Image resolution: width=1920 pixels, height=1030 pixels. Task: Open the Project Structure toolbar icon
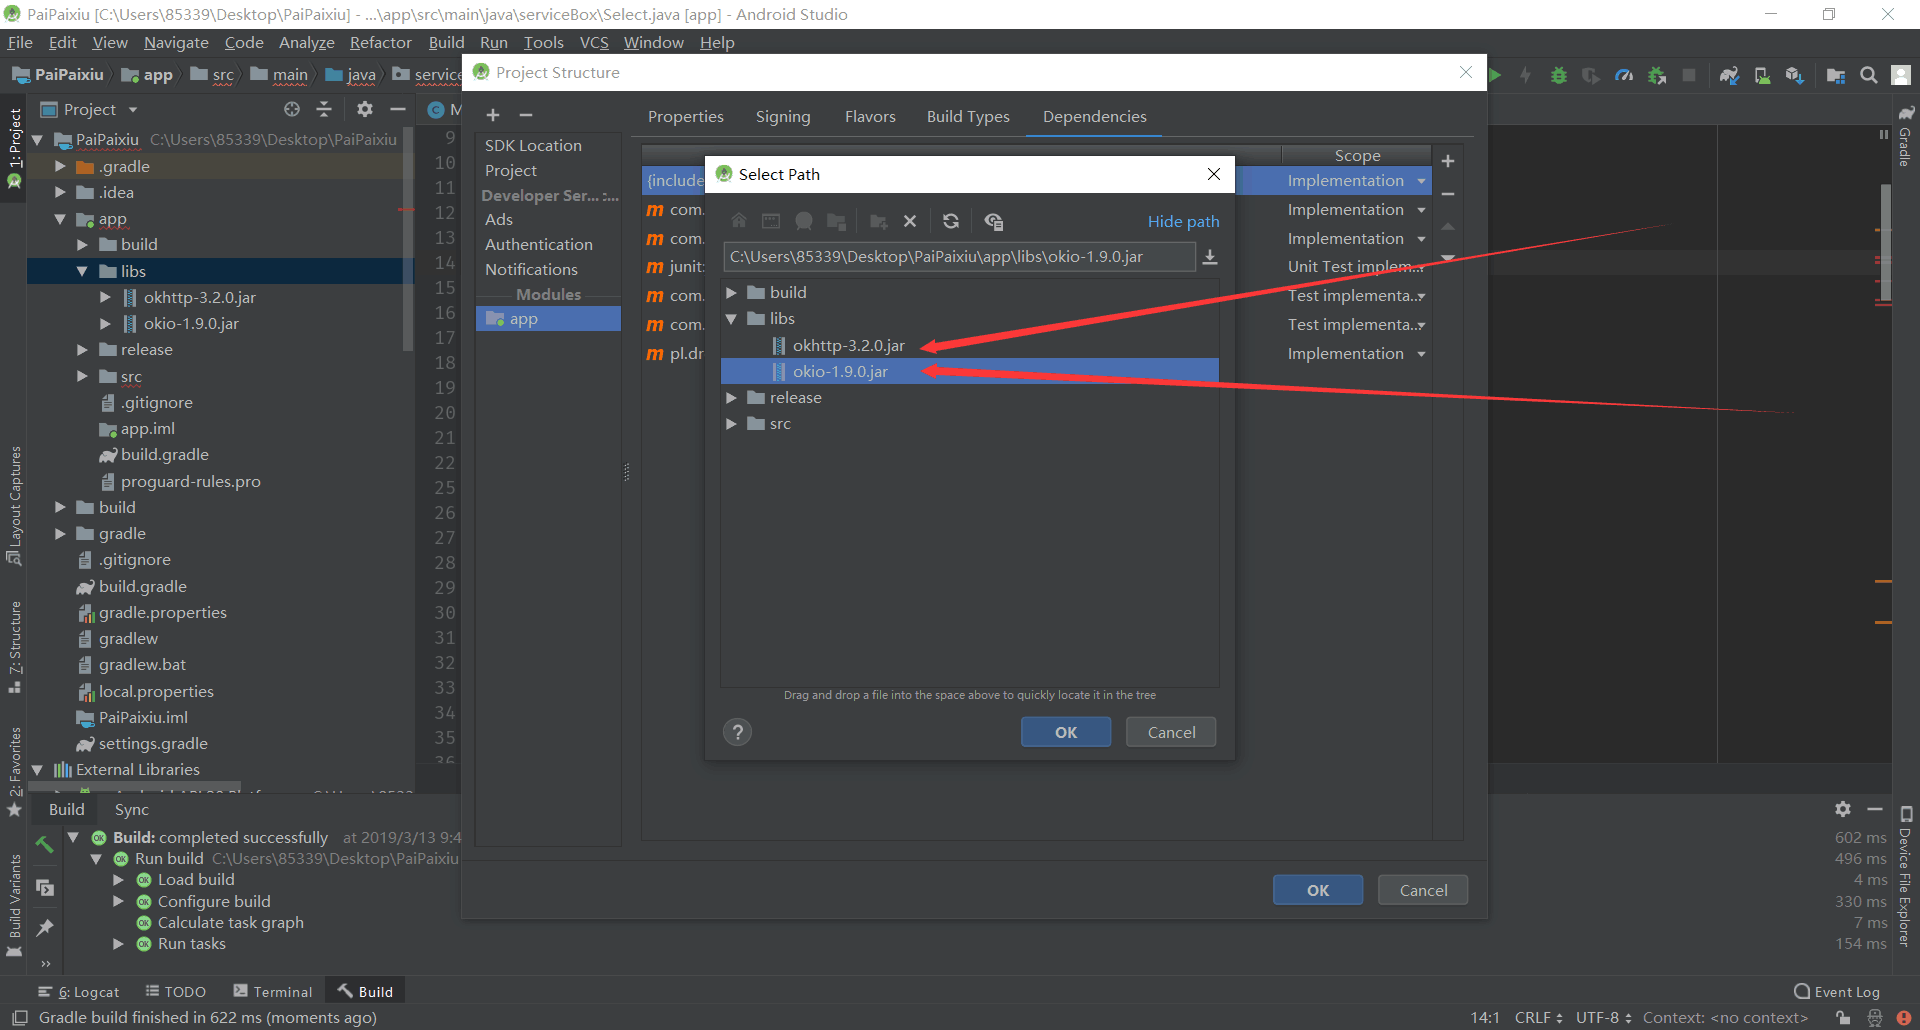pos(1836,75)
